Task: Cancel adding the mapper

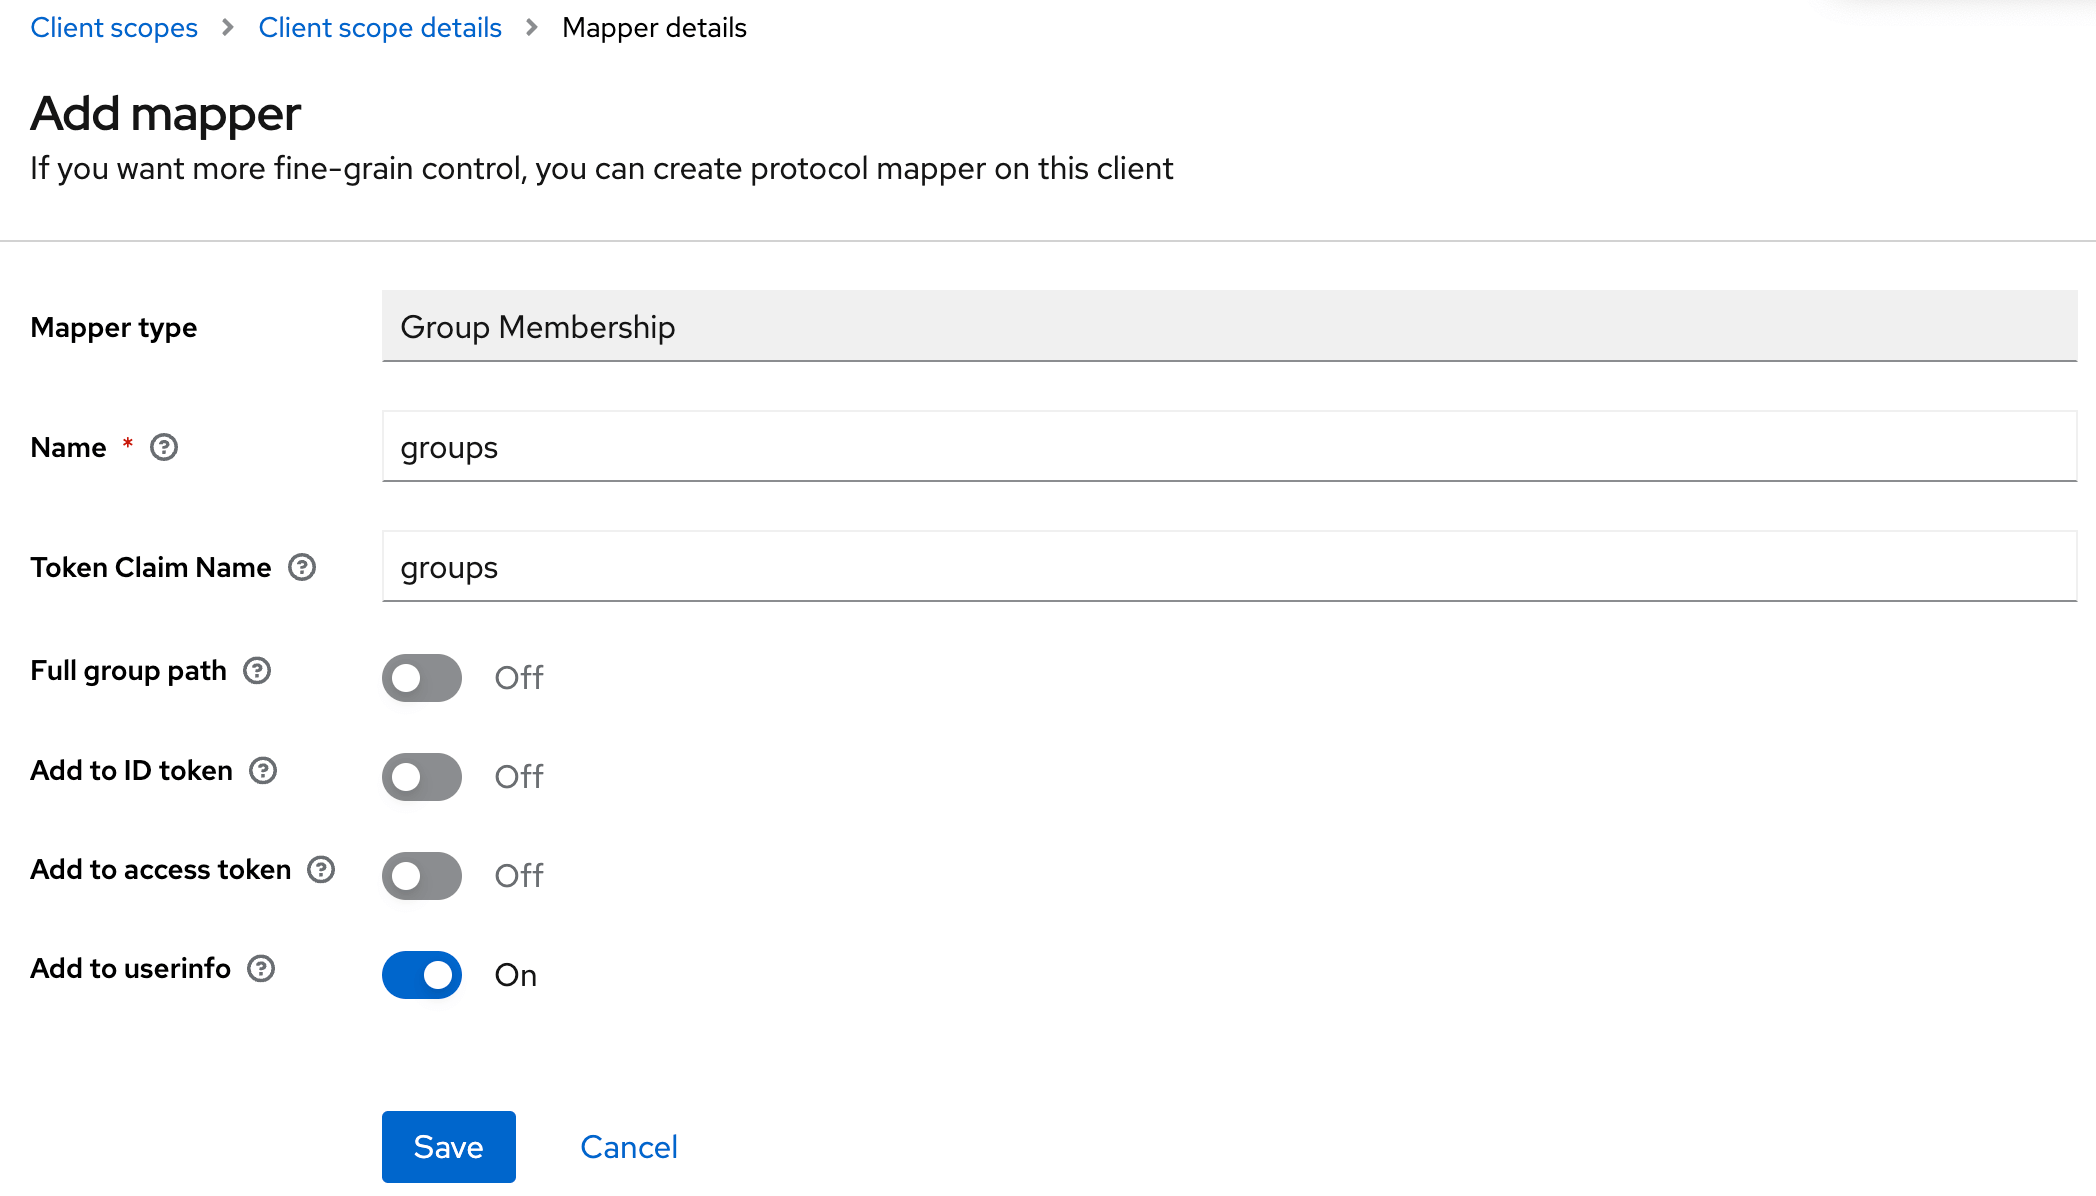Action: (629, 1147)
